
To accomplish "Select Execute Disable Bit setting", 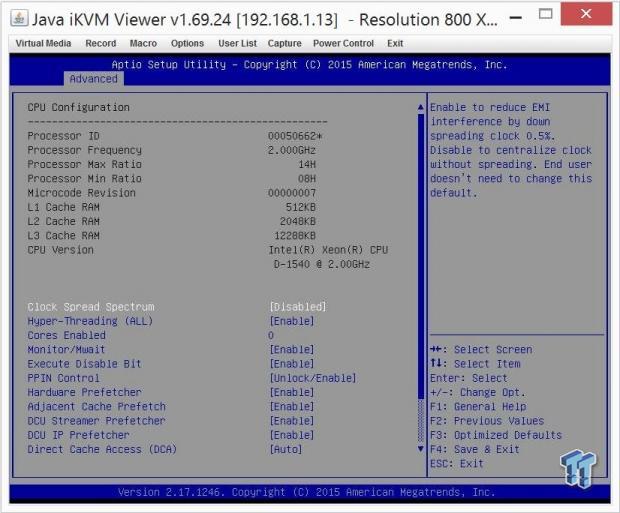I will (x=84, y=364).
